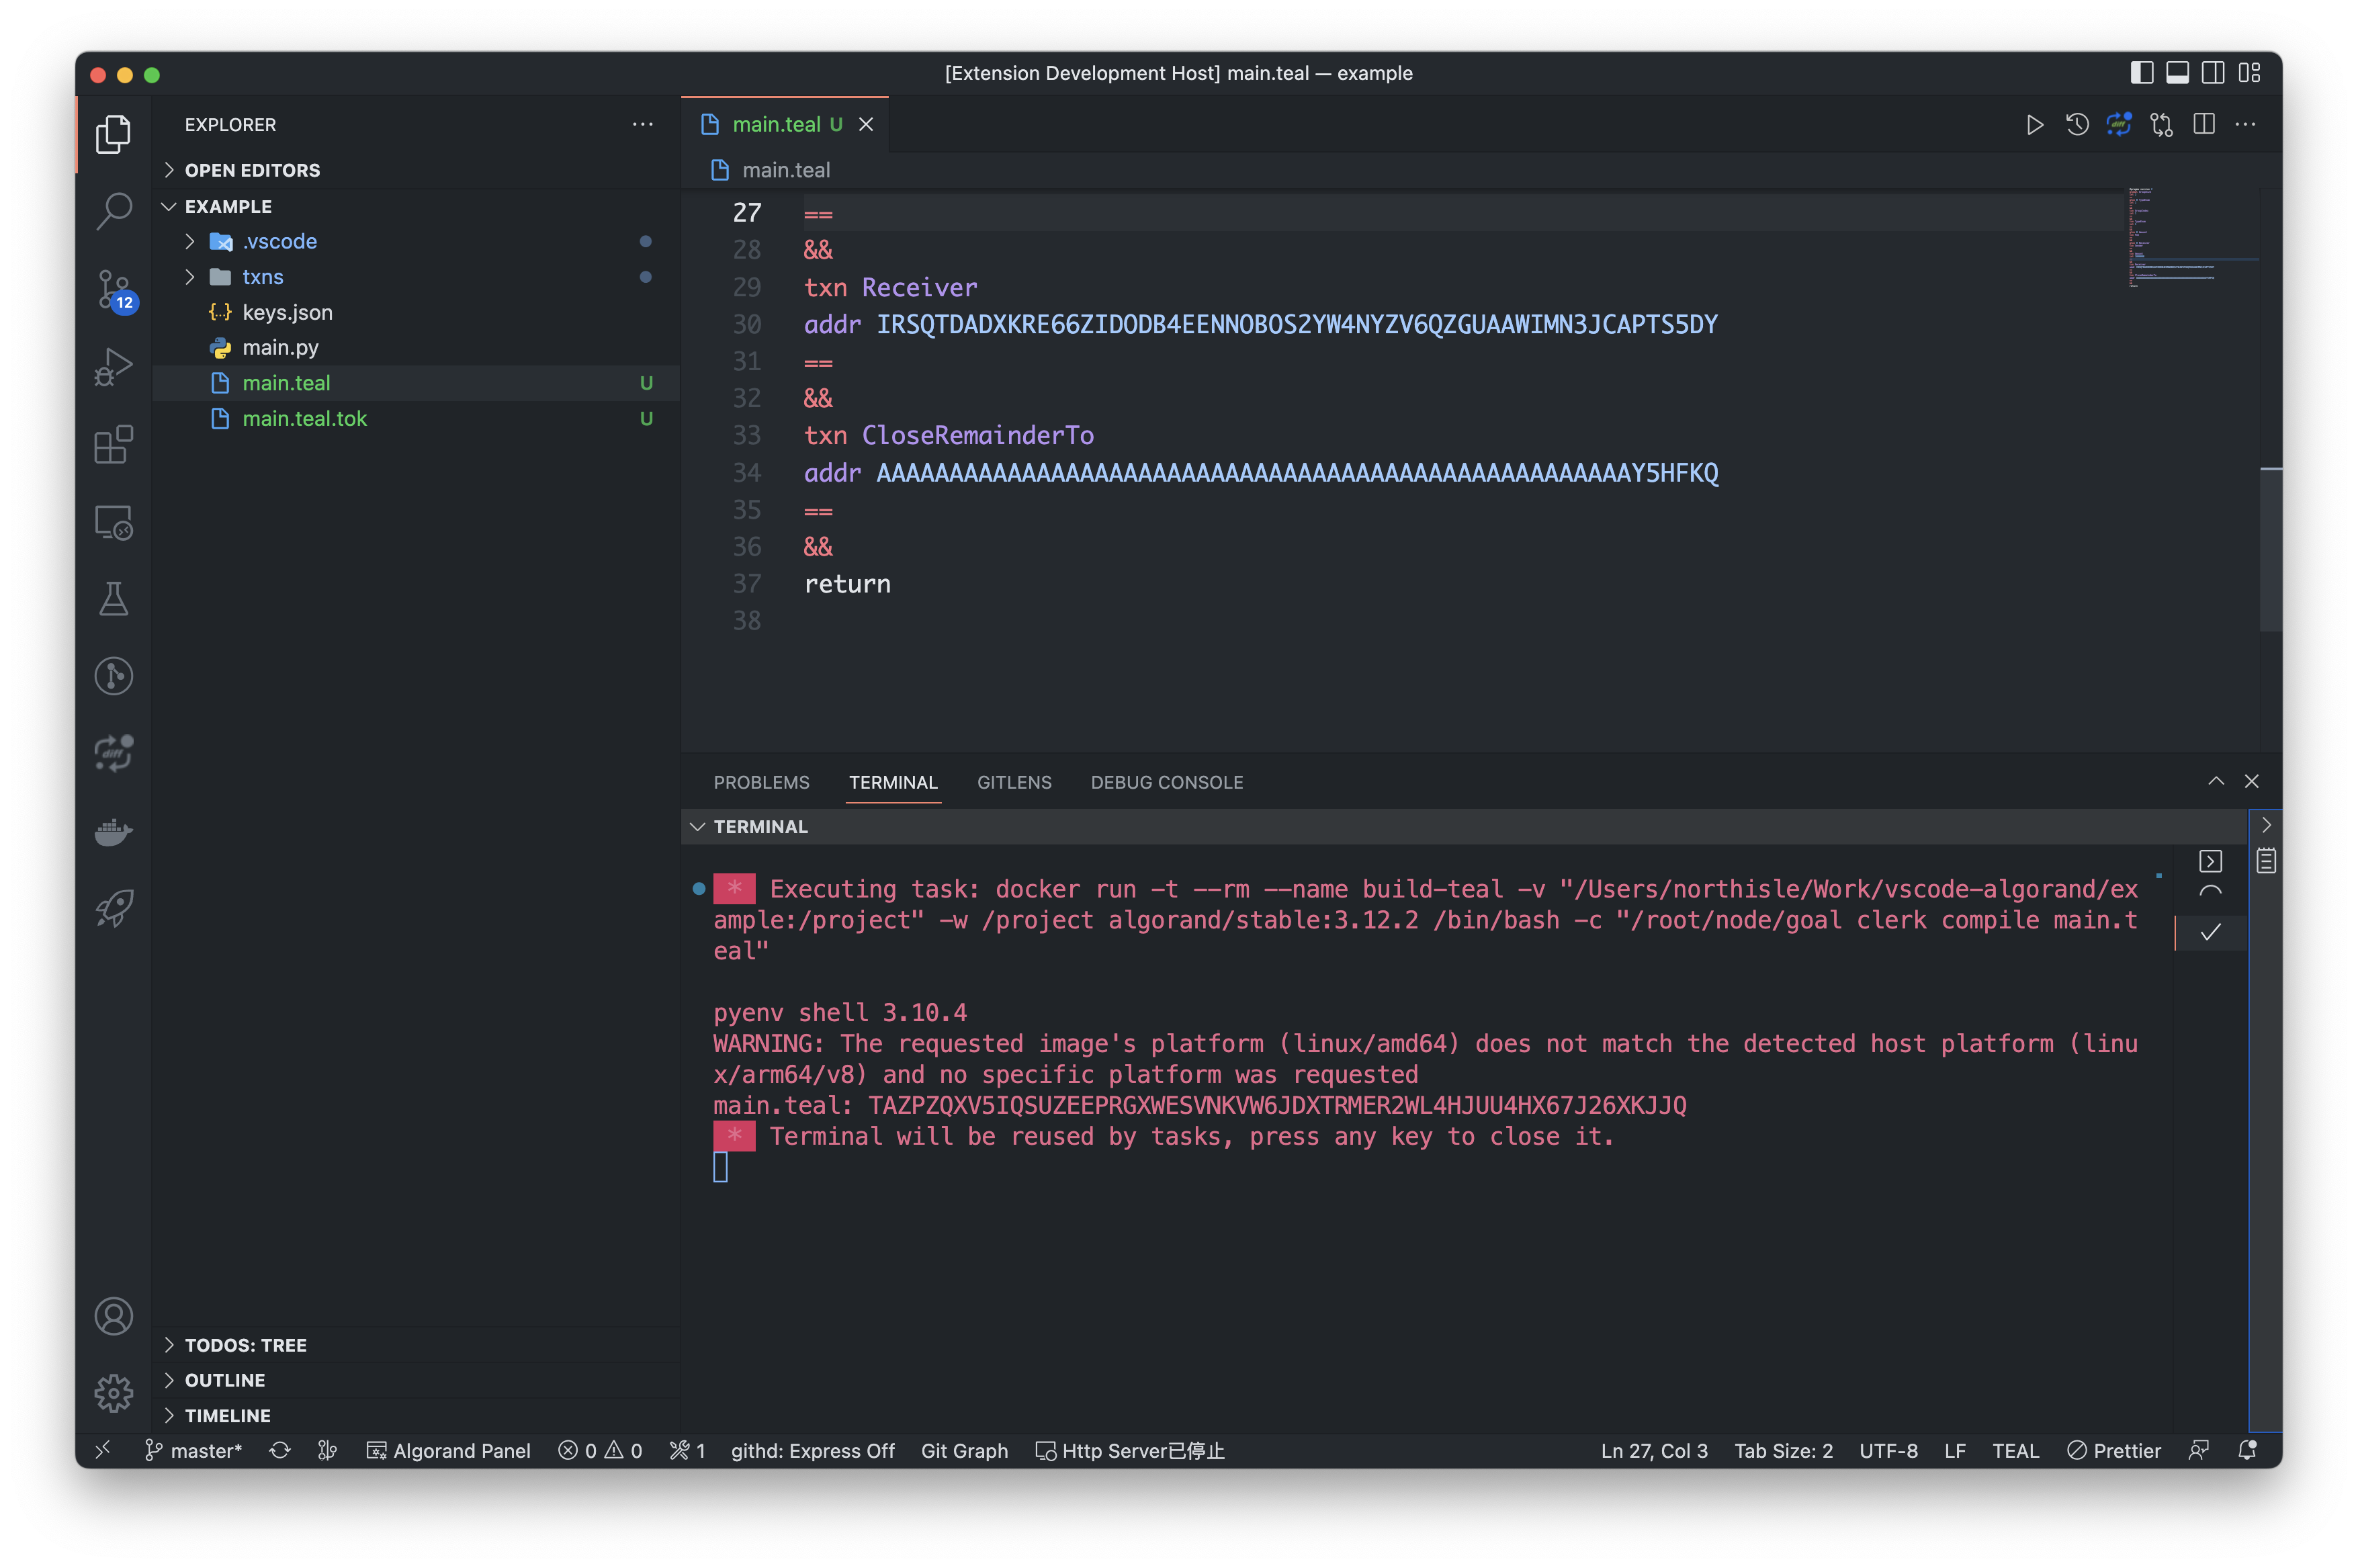
Task: Open the Search view in activity bar
Action: pyautogui.click(x=113, y=211)
